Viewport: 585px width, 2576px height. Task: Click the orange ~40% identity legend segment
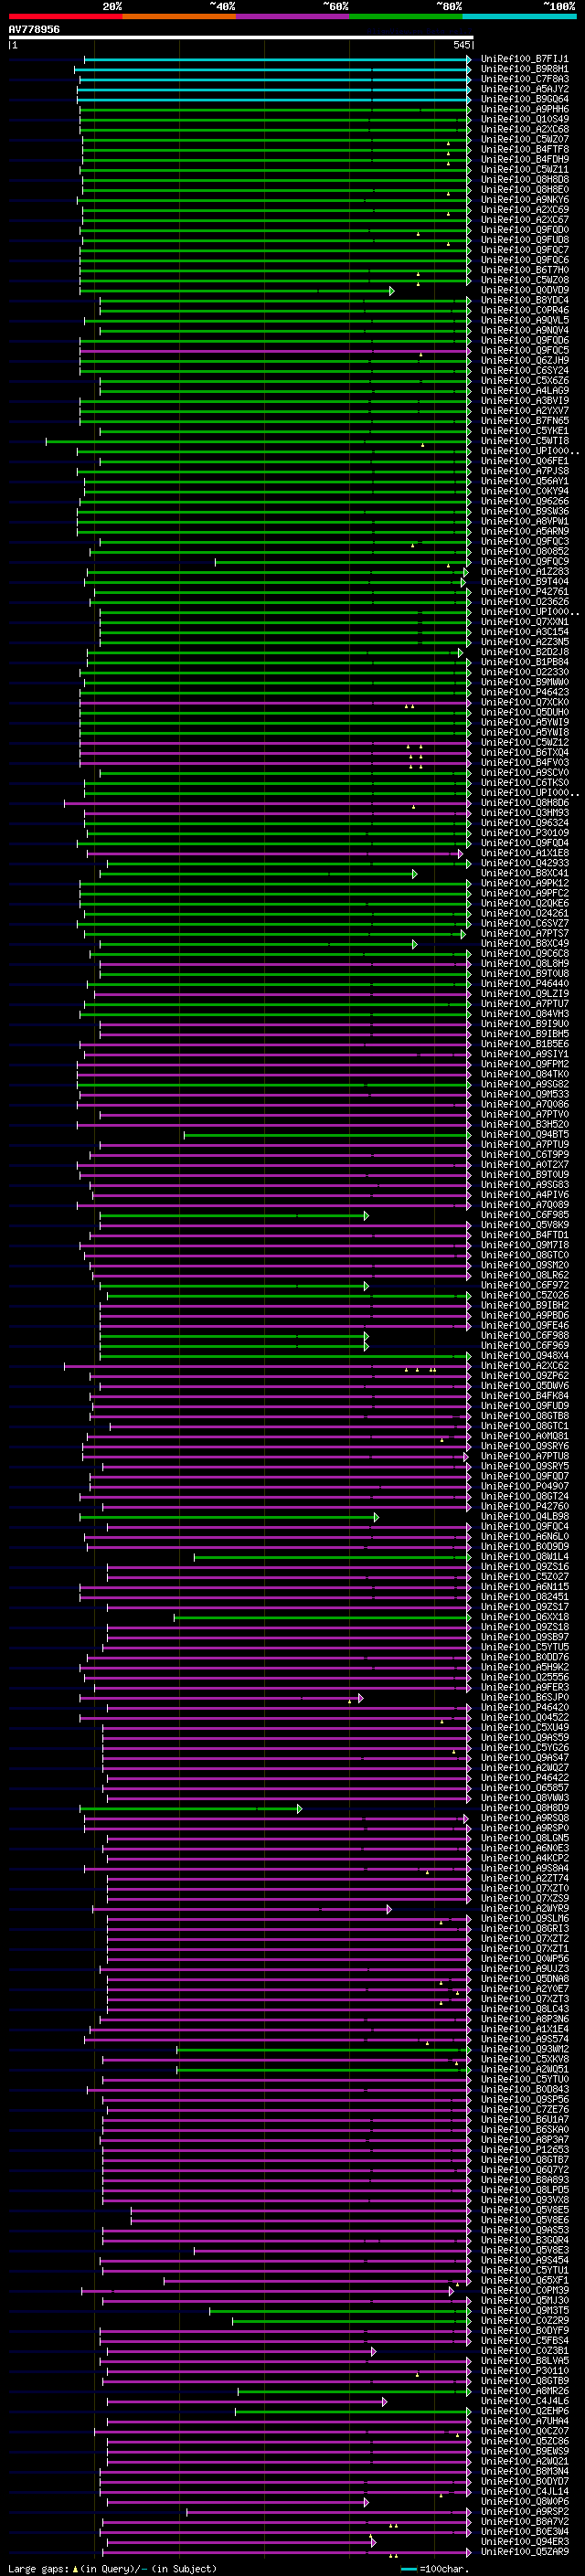(x=179, y=16)
